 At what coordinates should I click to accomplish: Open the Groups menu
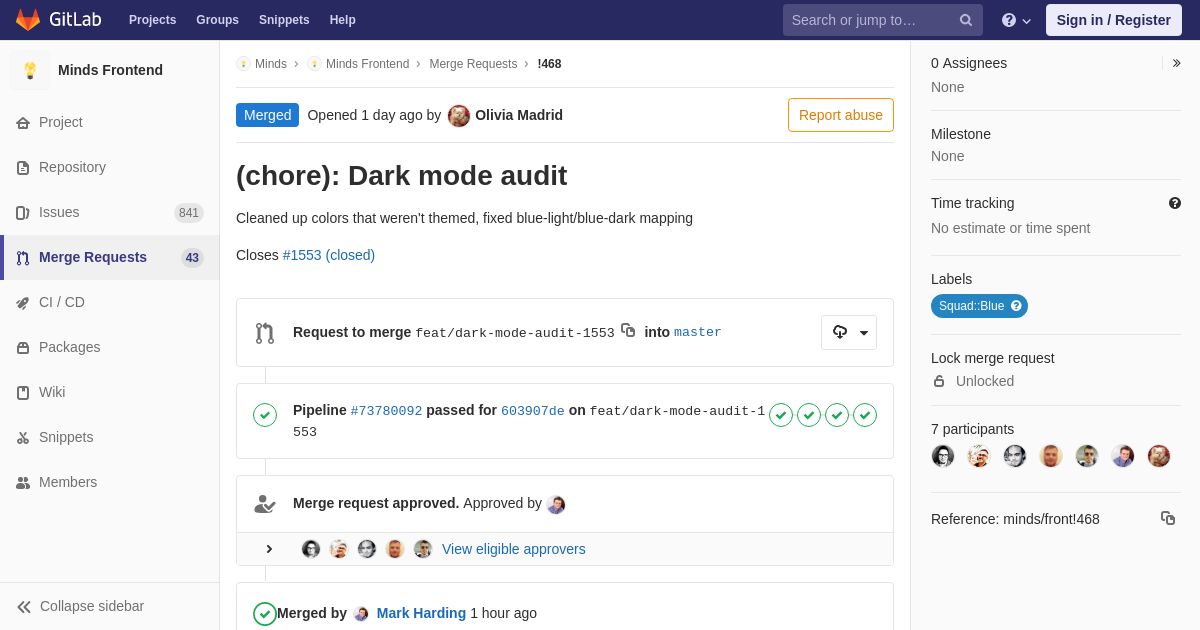(x=217, y=20)
